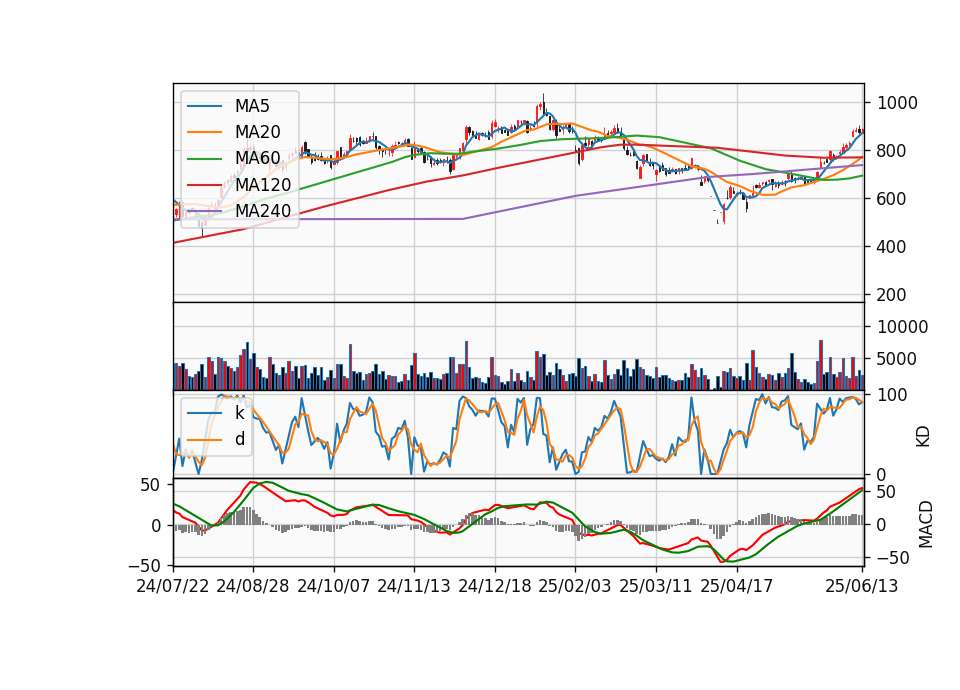Click the blue MA5 legend line sample

click(204, 107)
